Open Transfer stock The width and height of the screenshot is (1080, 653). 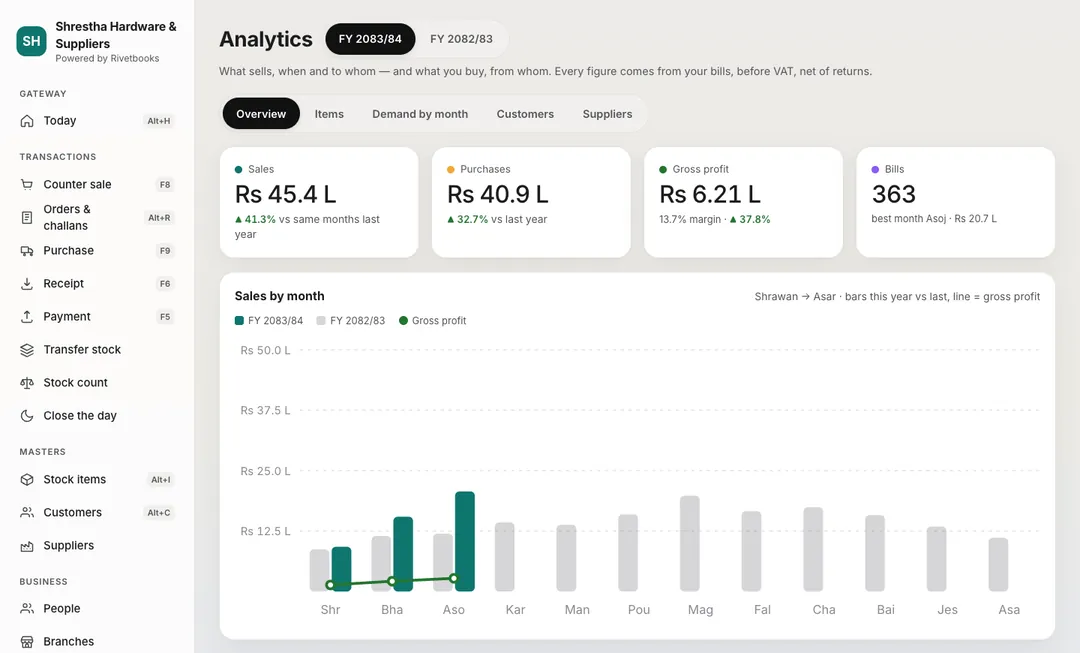(x=96, y=350)
